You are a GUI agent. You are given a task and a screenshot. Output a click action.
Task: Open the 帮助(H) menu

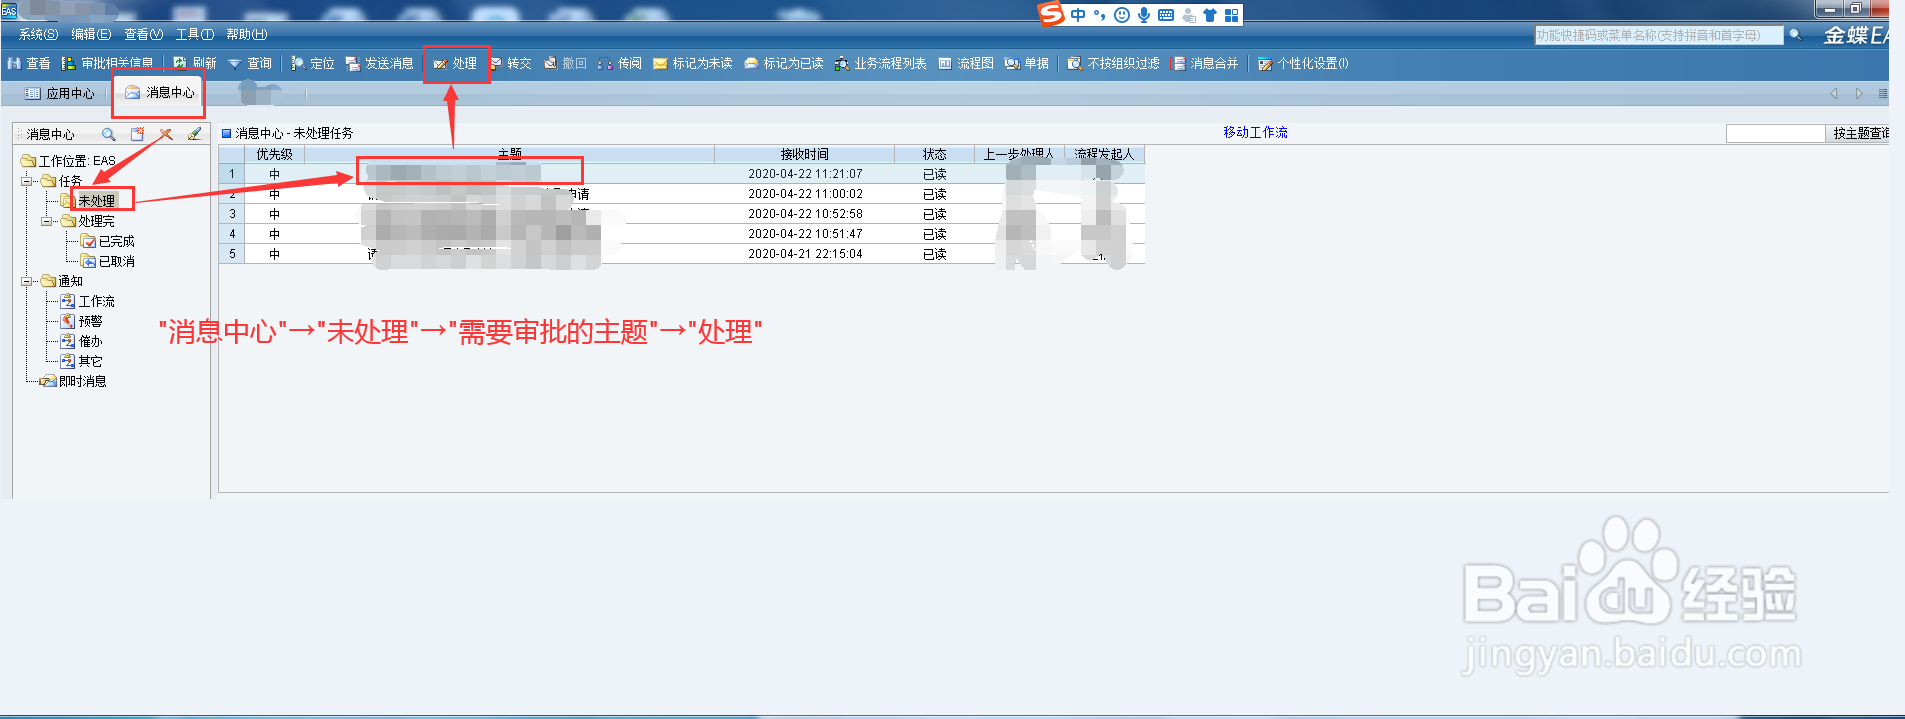click(x=247, y=34)
